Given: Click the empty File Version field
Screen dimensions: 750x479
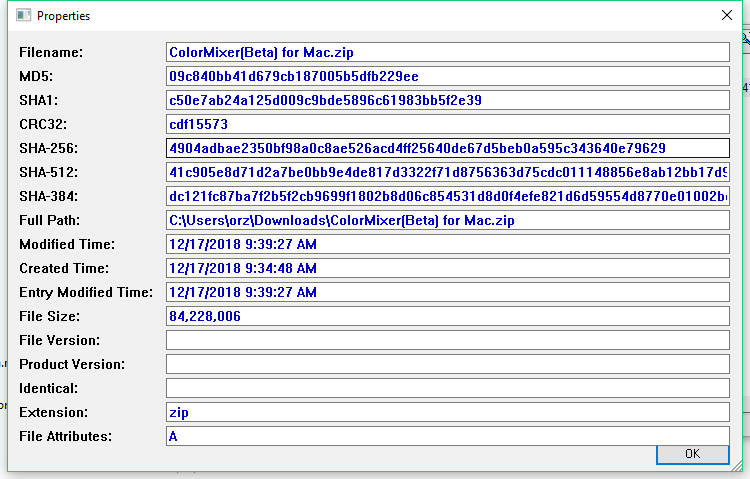Looking at the screenshot, I should pyautogui.click(x=447, y=340).
